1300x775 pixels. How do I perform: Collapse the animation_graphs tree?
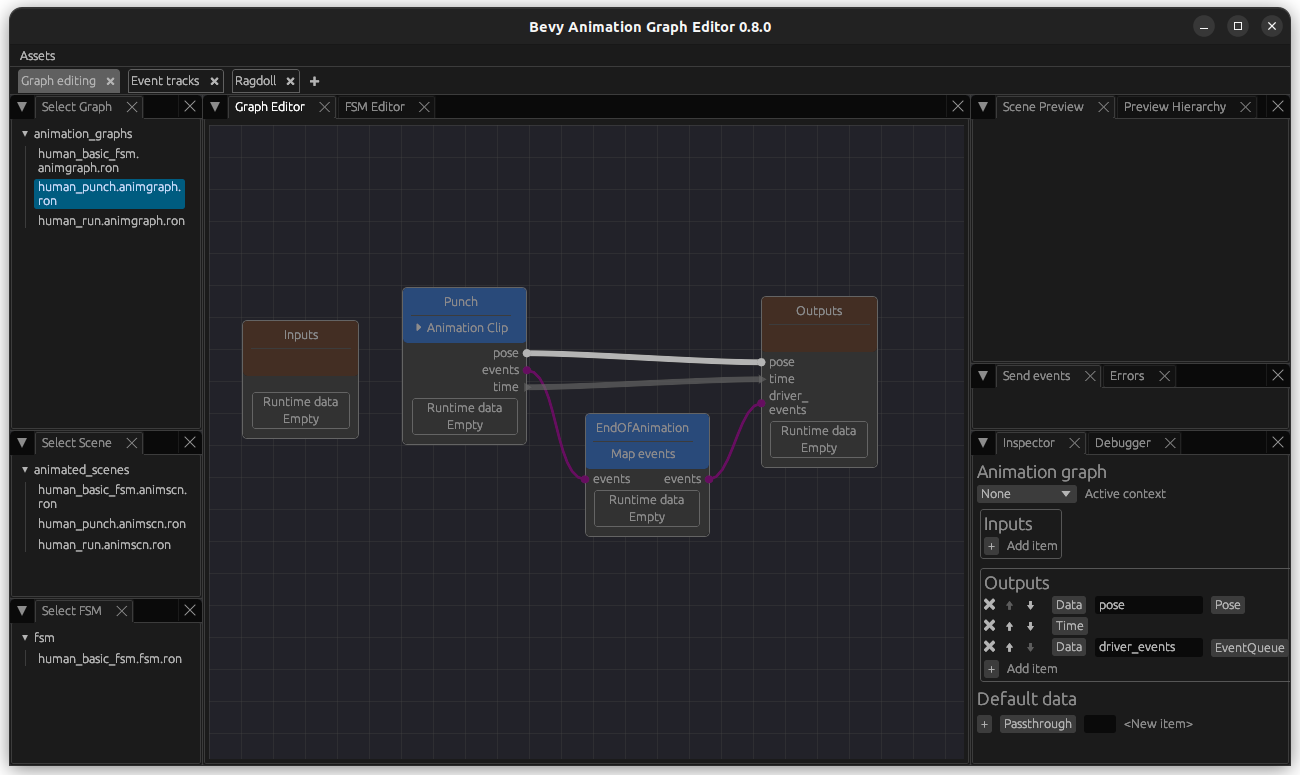(22, 133)
